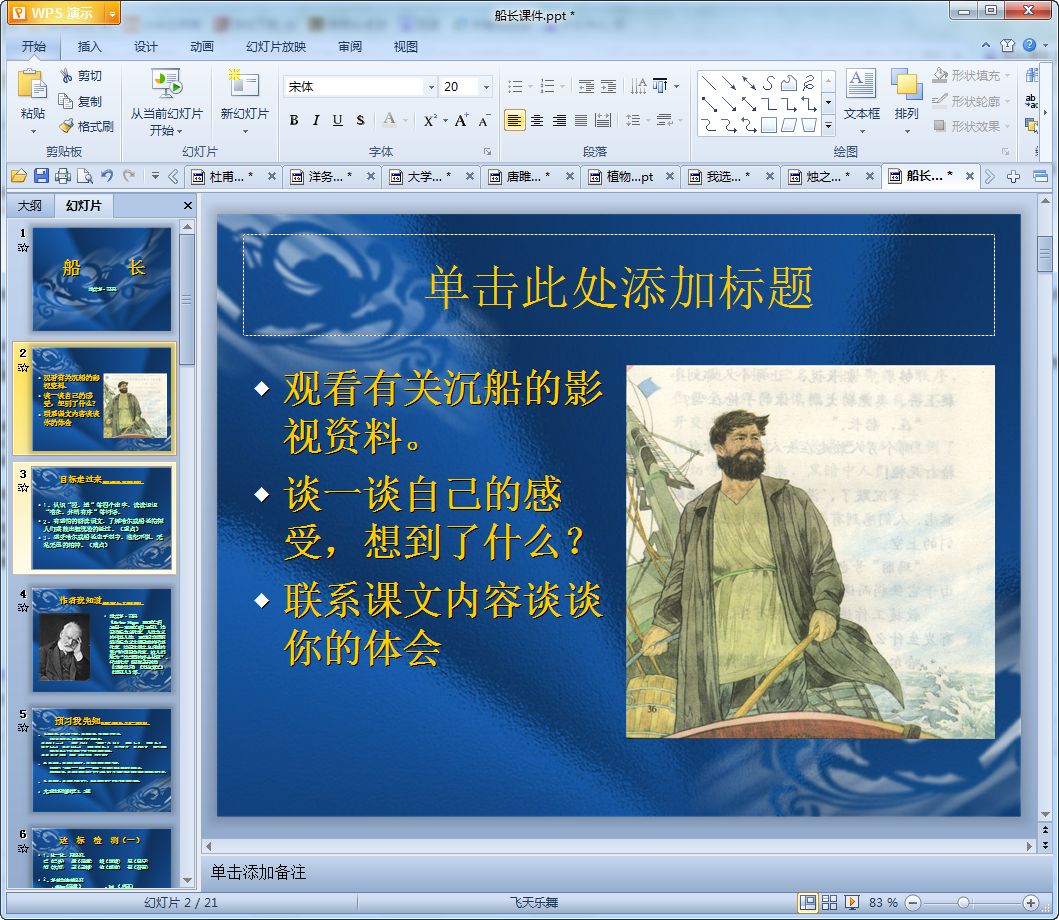The height and width of the screenshot is (920, 1059).
Task: Increase indent level icon
Action: tap(609, 86)
